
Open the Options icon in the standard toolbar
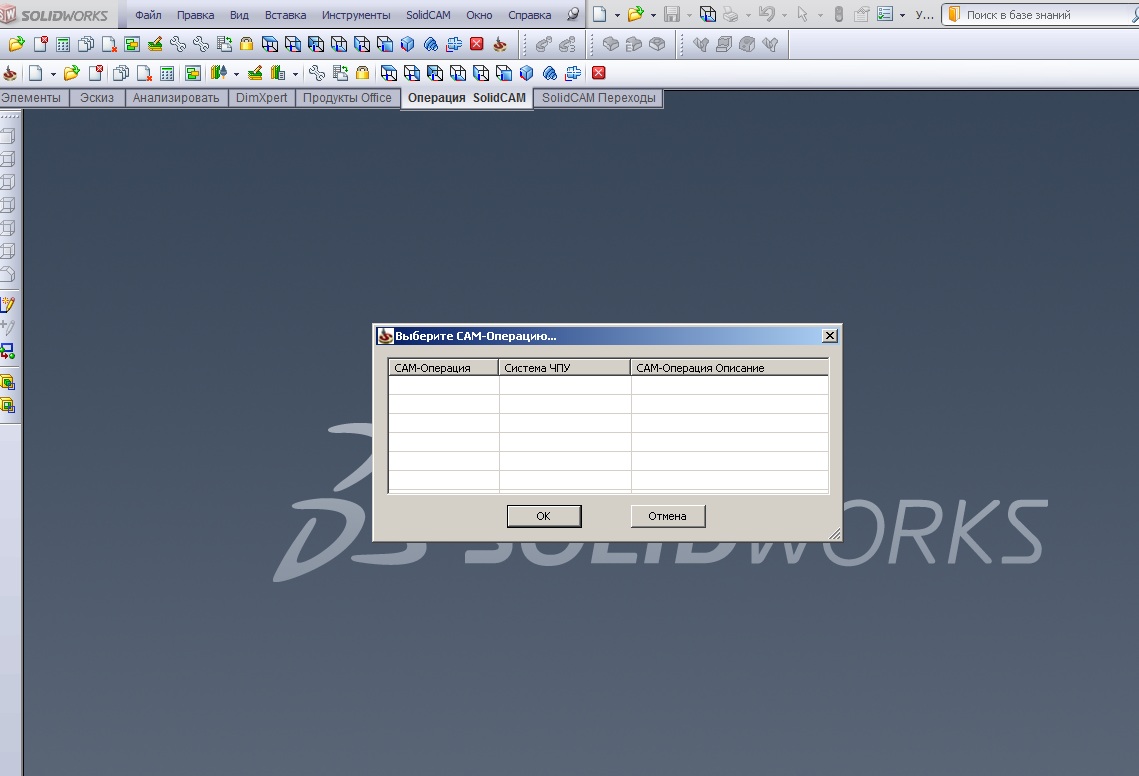click(885, 15)
